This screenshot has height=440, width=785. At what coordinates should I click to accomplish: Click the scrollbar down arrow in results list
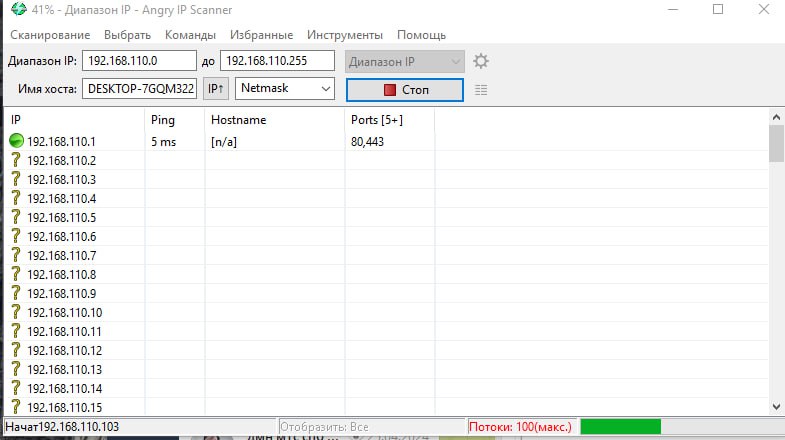tap(776, 406)
